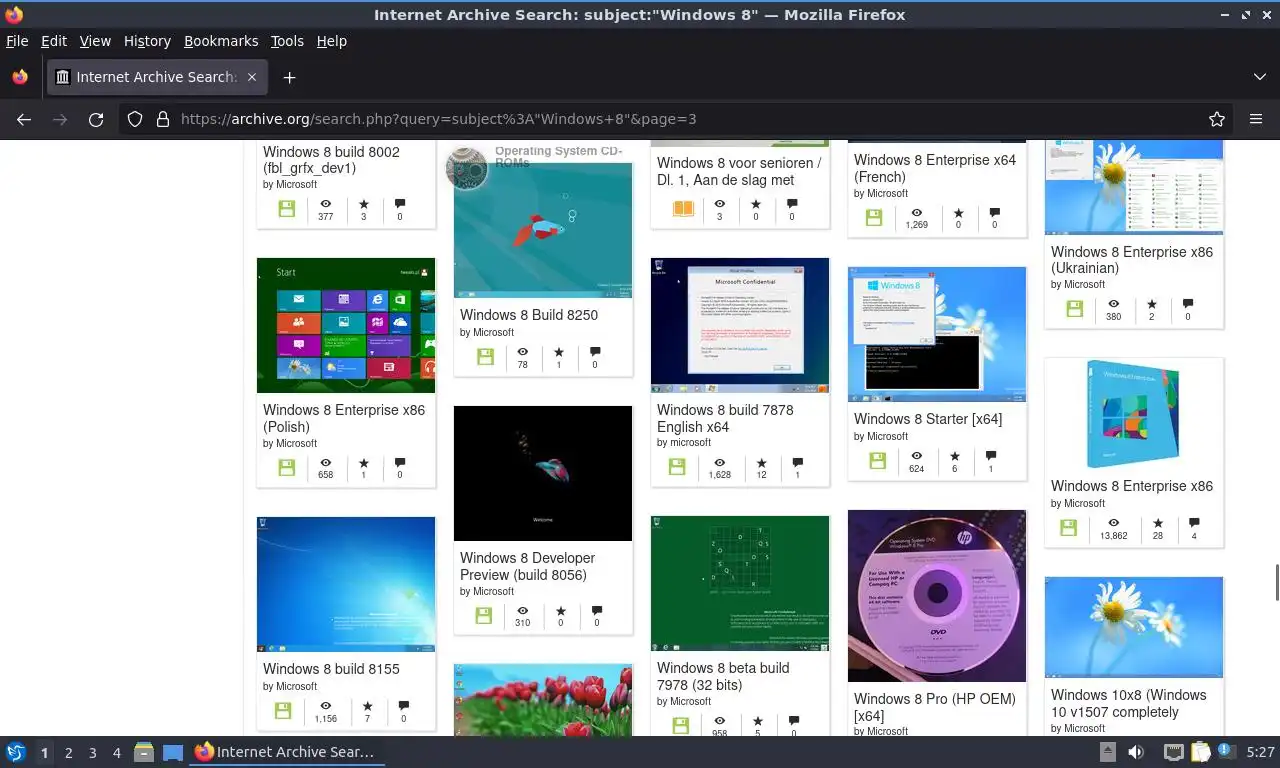Open Windows 10x8 (Windows 10 v1507 completely link
The width and height of the screenshot is (1280, 768).
(1129, 703)
